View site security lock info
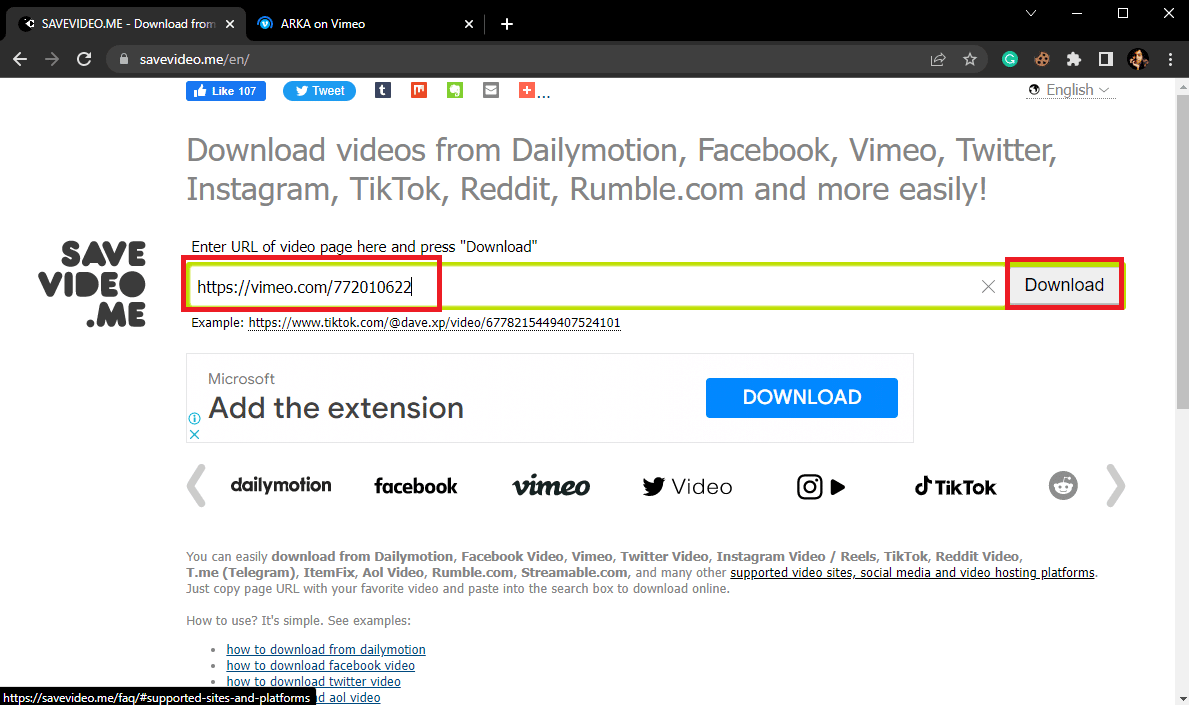Image resolution: width=1189 pixels, height=705 pixels. click(124, 59)
